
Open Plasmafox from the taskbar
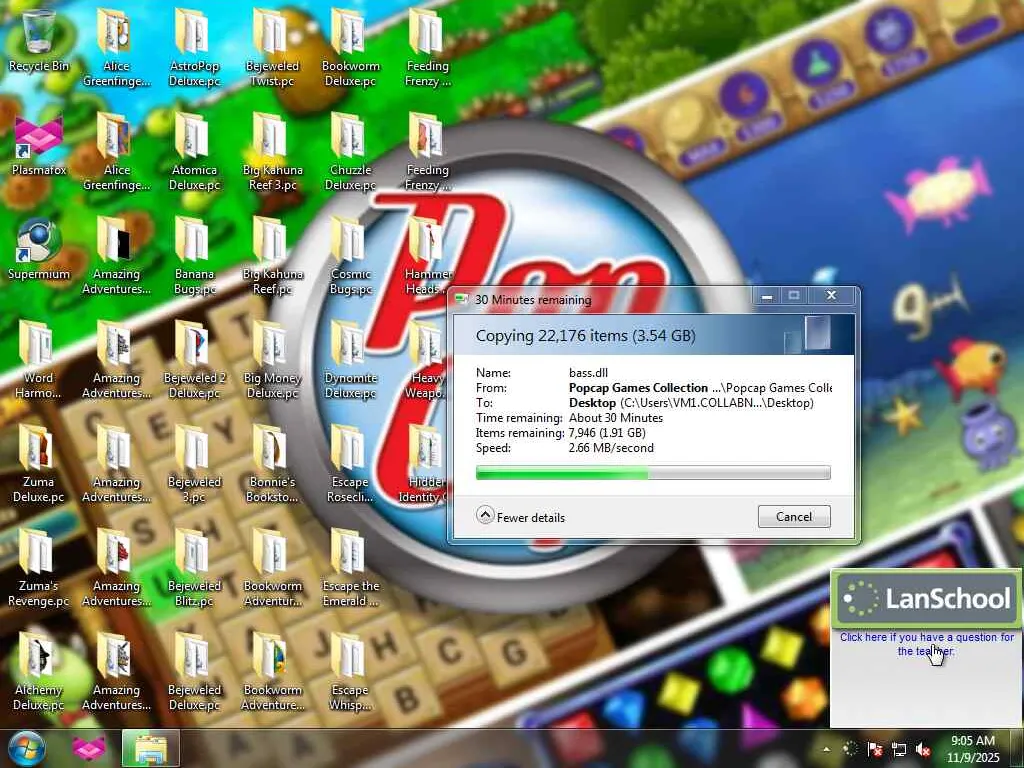point(88,748)
